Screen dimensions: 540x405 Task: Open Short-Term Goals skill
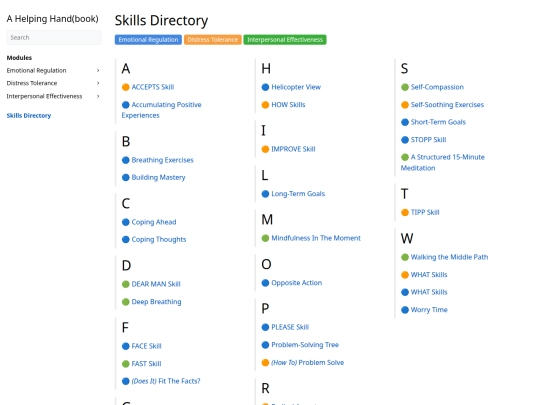tap(438, 122)
